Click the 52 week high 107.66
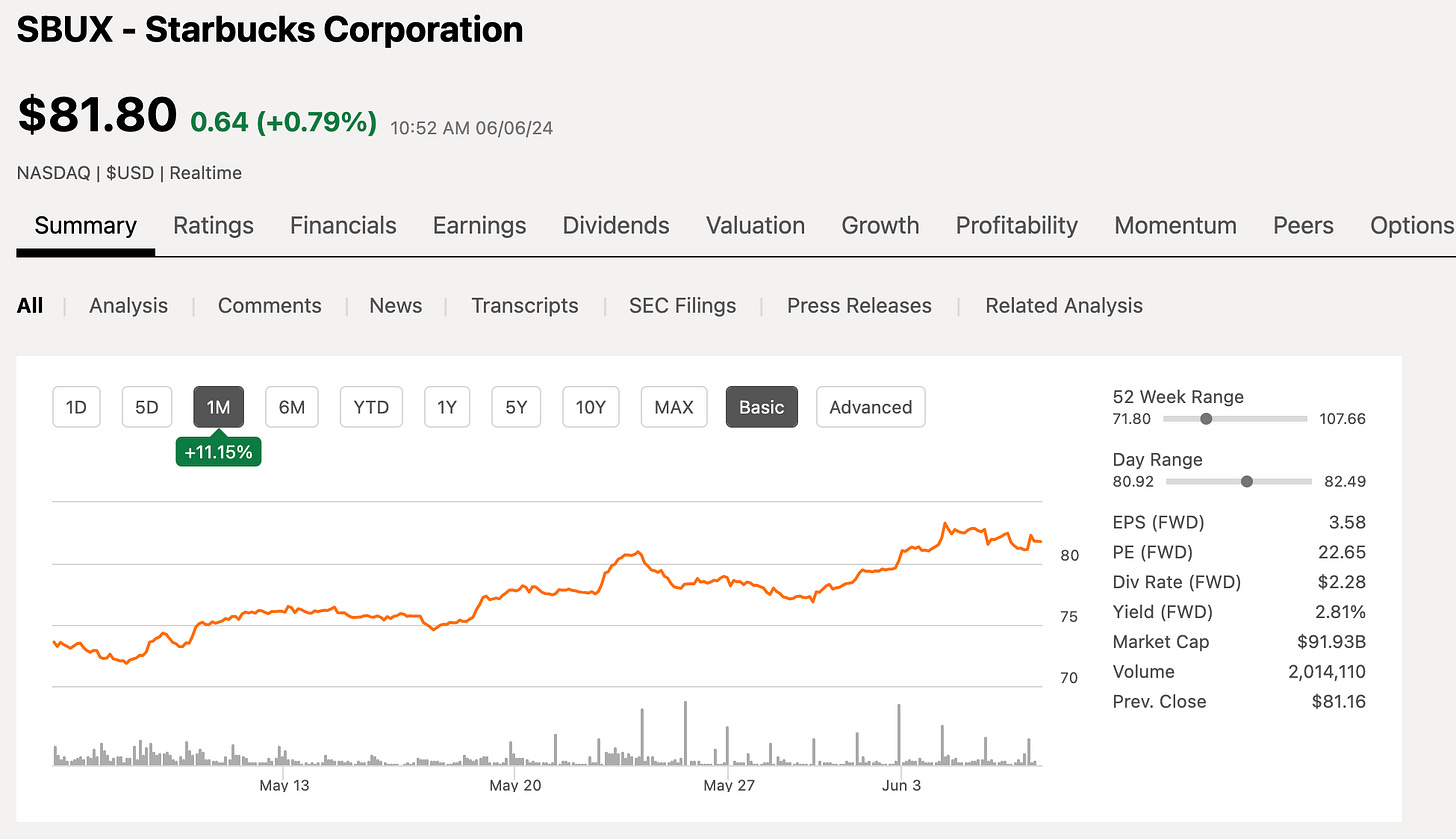The width and height of the screenshot is (1456, 839). coord(1342,419)
